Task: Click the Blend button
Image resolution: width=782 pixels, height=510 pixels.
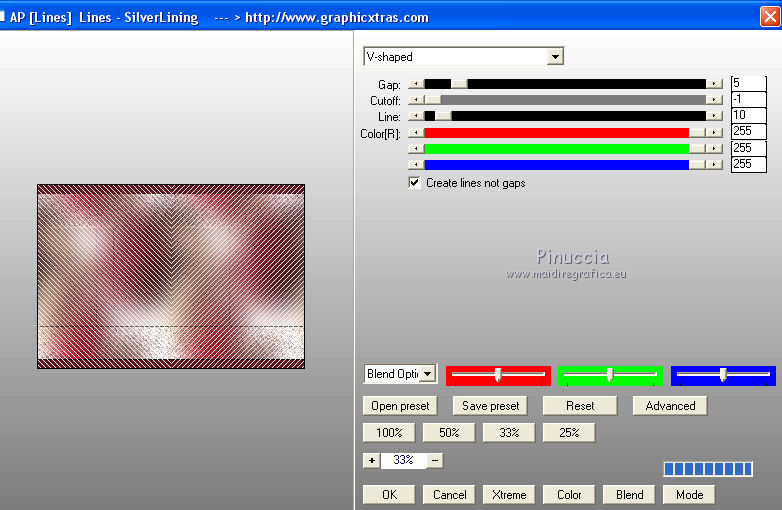Action: pyautogui.click(x=629, y=495)
